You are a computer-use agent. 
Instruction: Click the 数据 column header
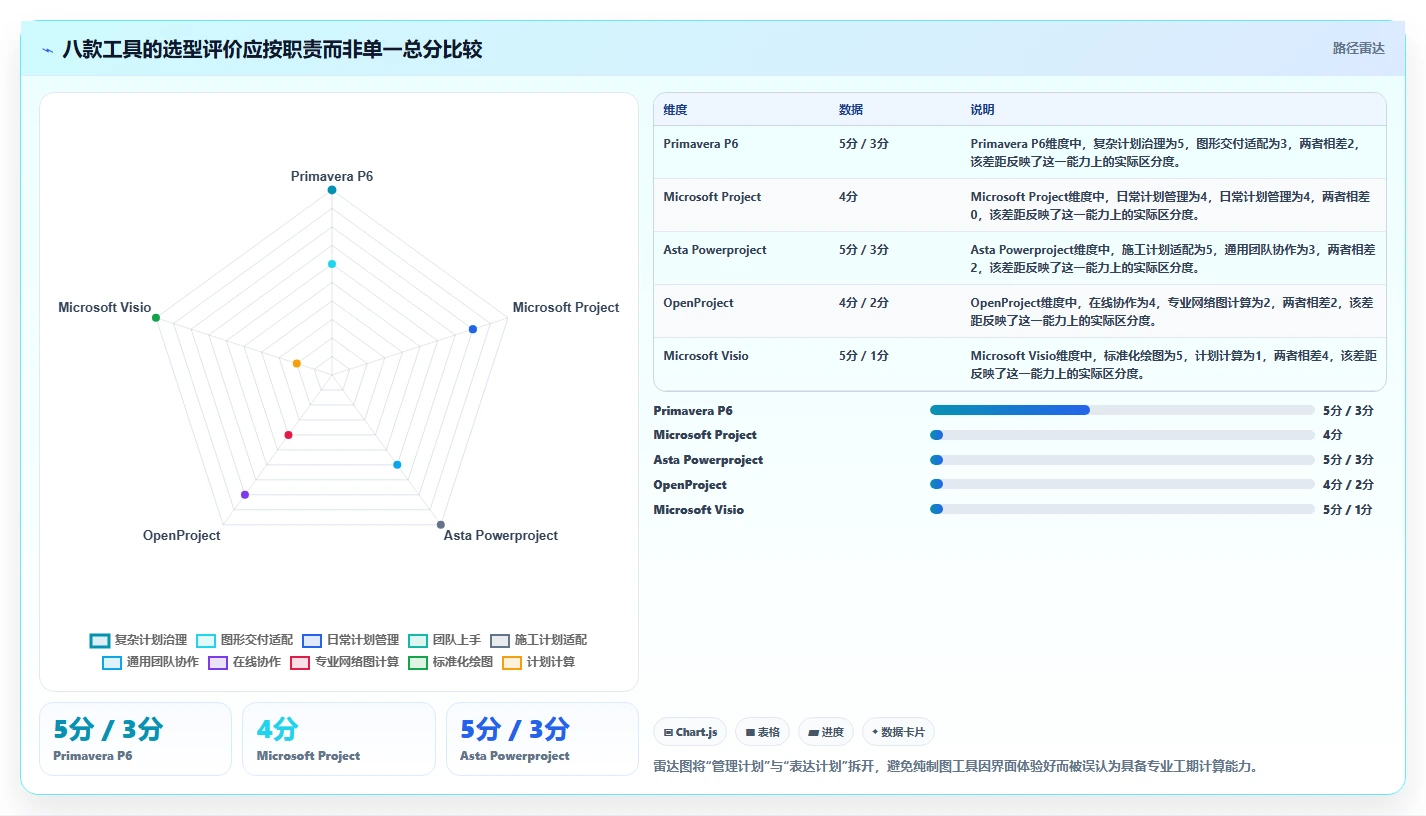851,110
